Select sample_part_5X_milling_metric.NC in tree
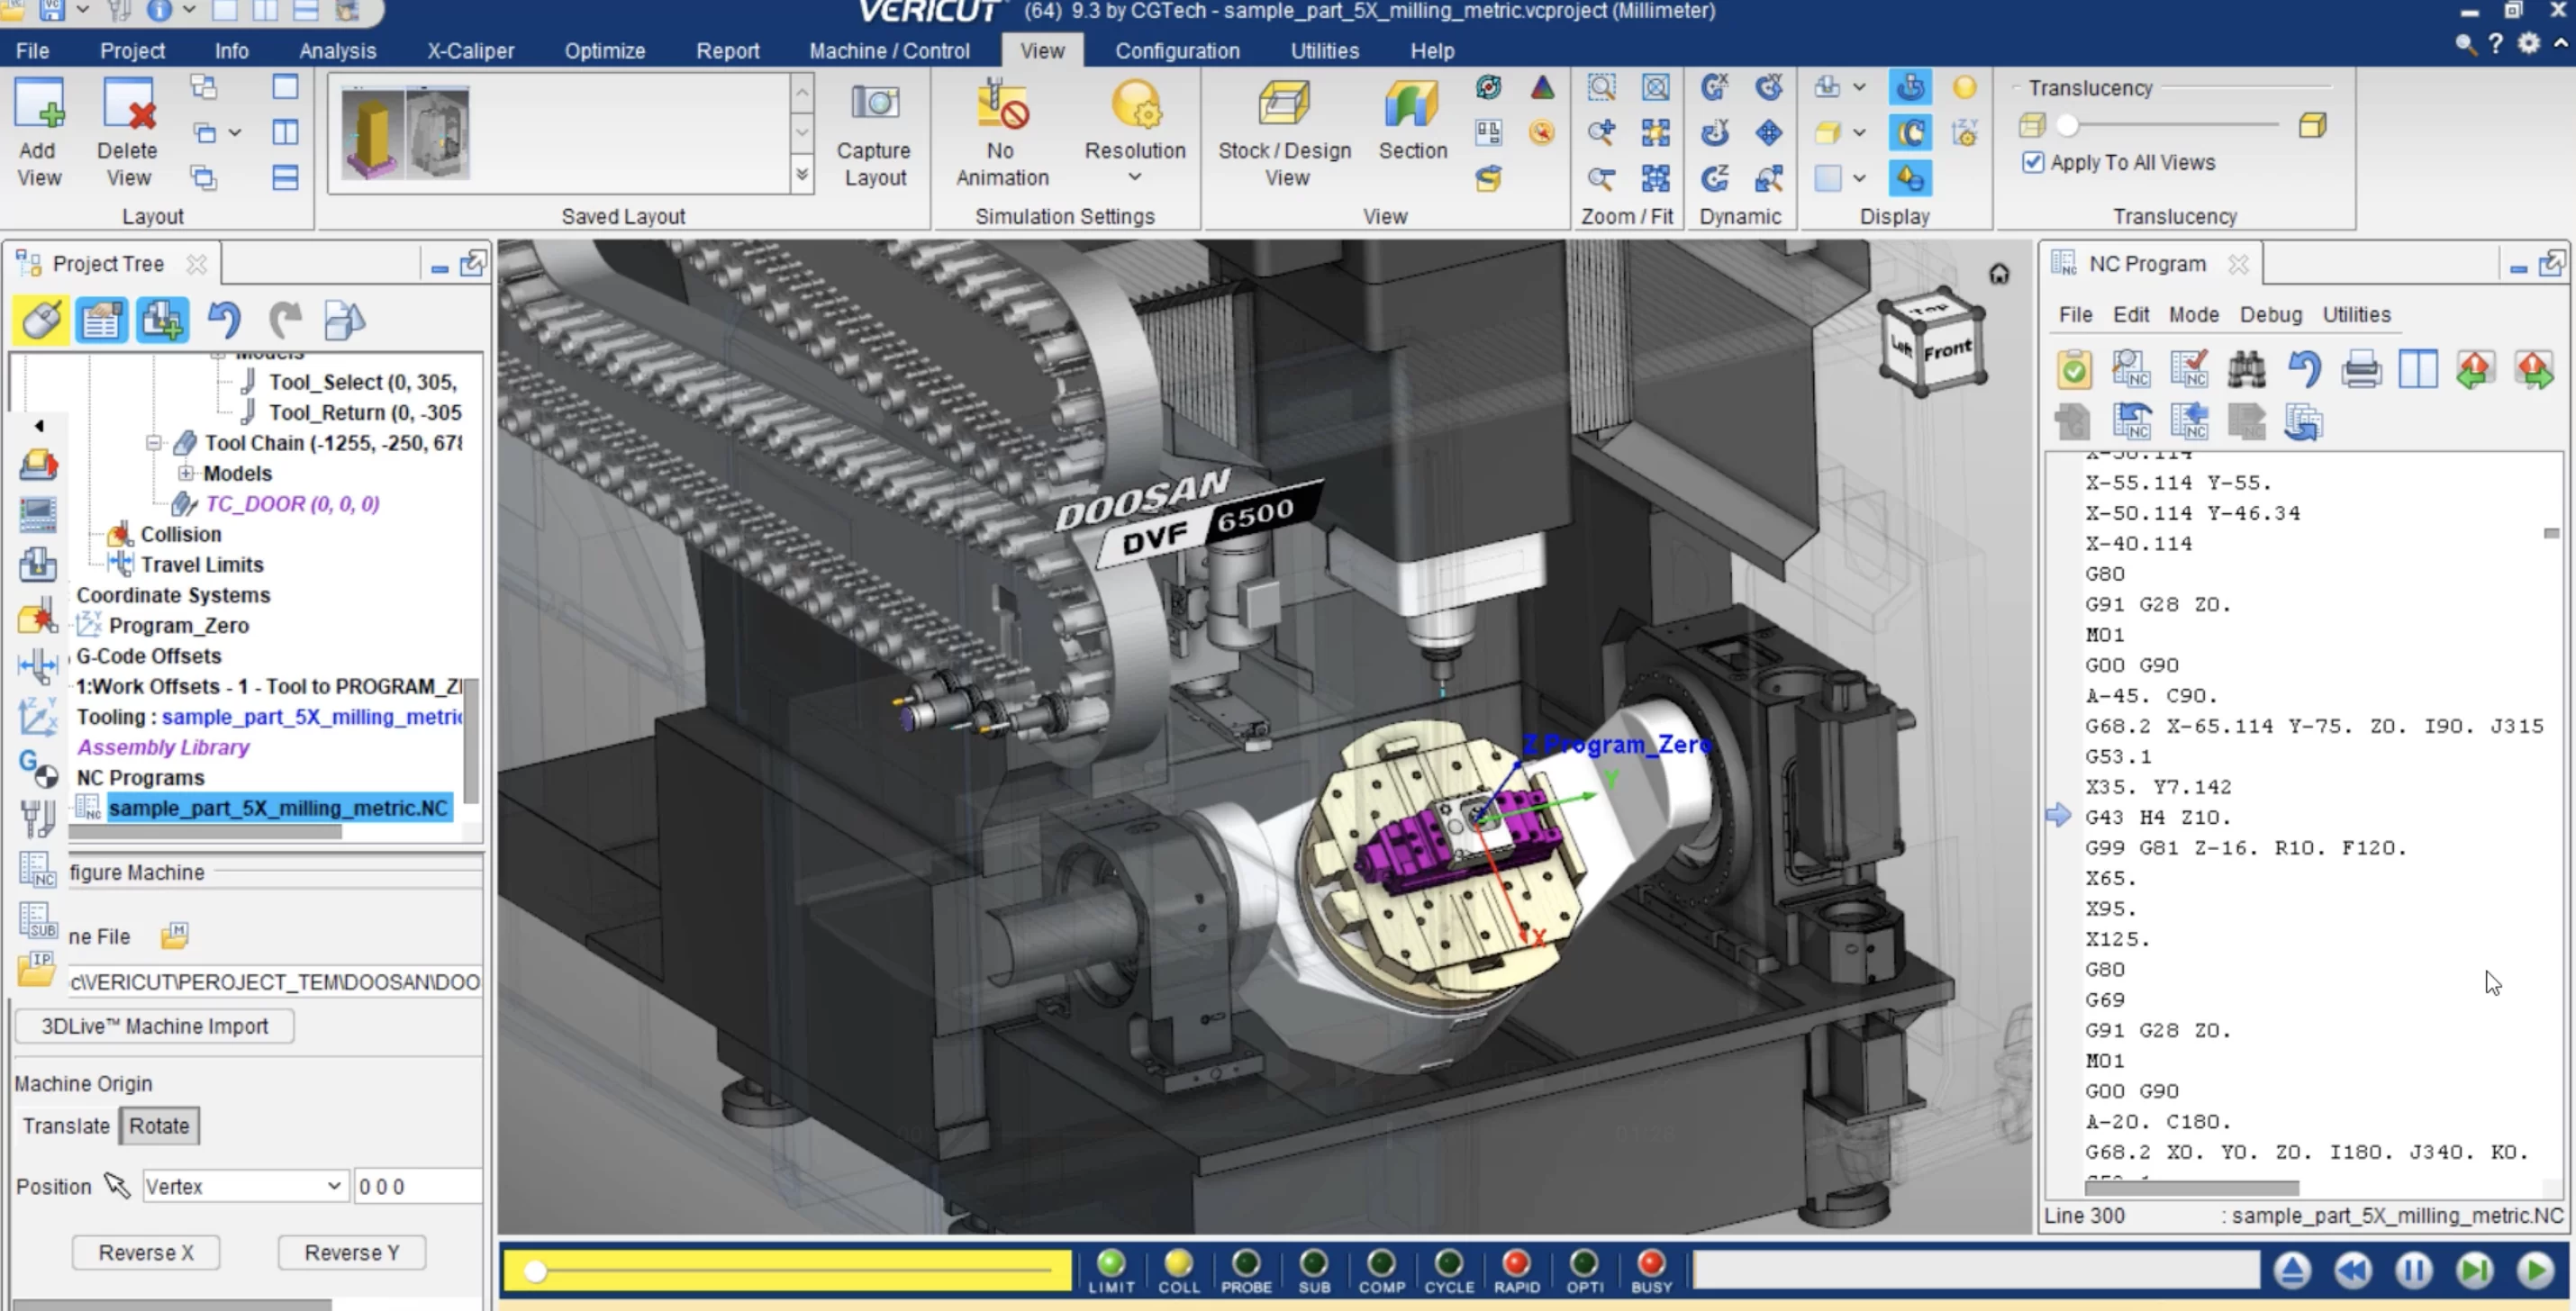The image size is (2576, 1311). coord(278,807)
